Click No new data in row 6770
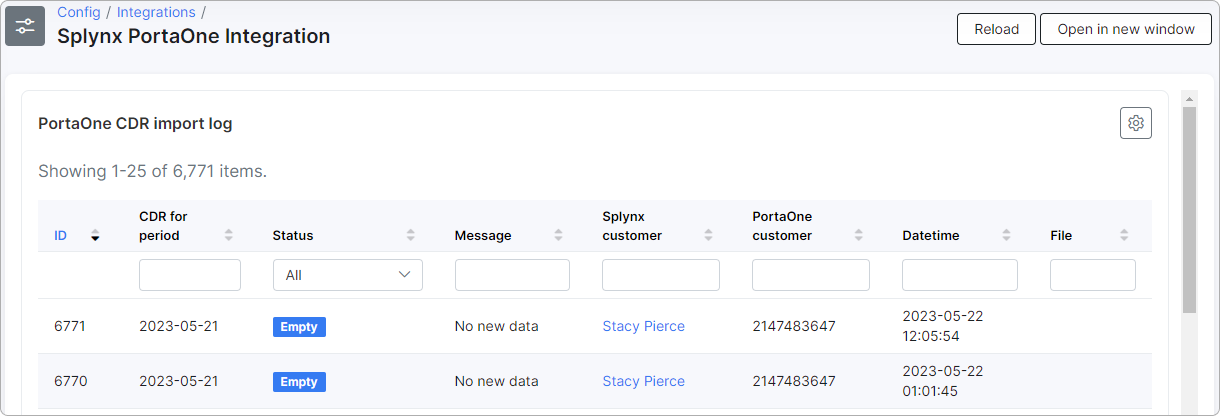Screen dimensions: 1220x416 496,381
